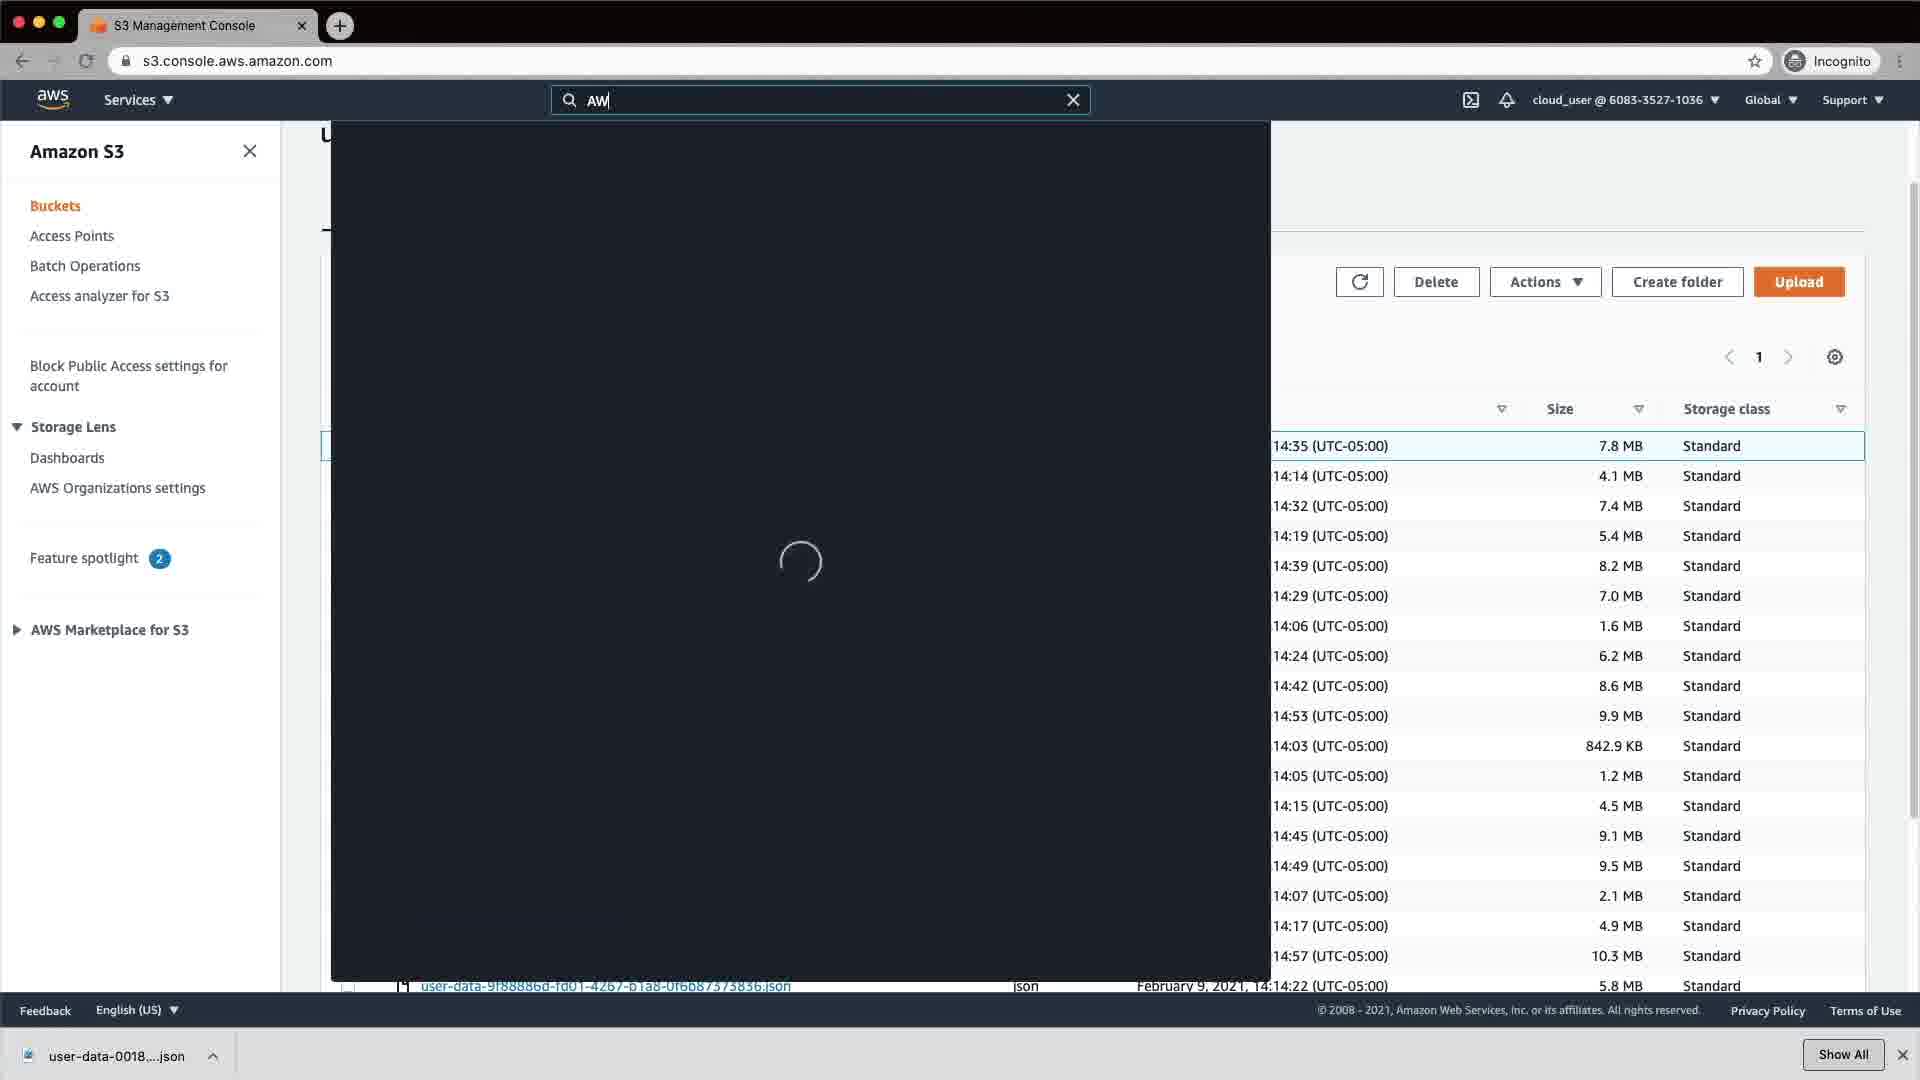Open table preferences gear icon

coord(1834,357)
